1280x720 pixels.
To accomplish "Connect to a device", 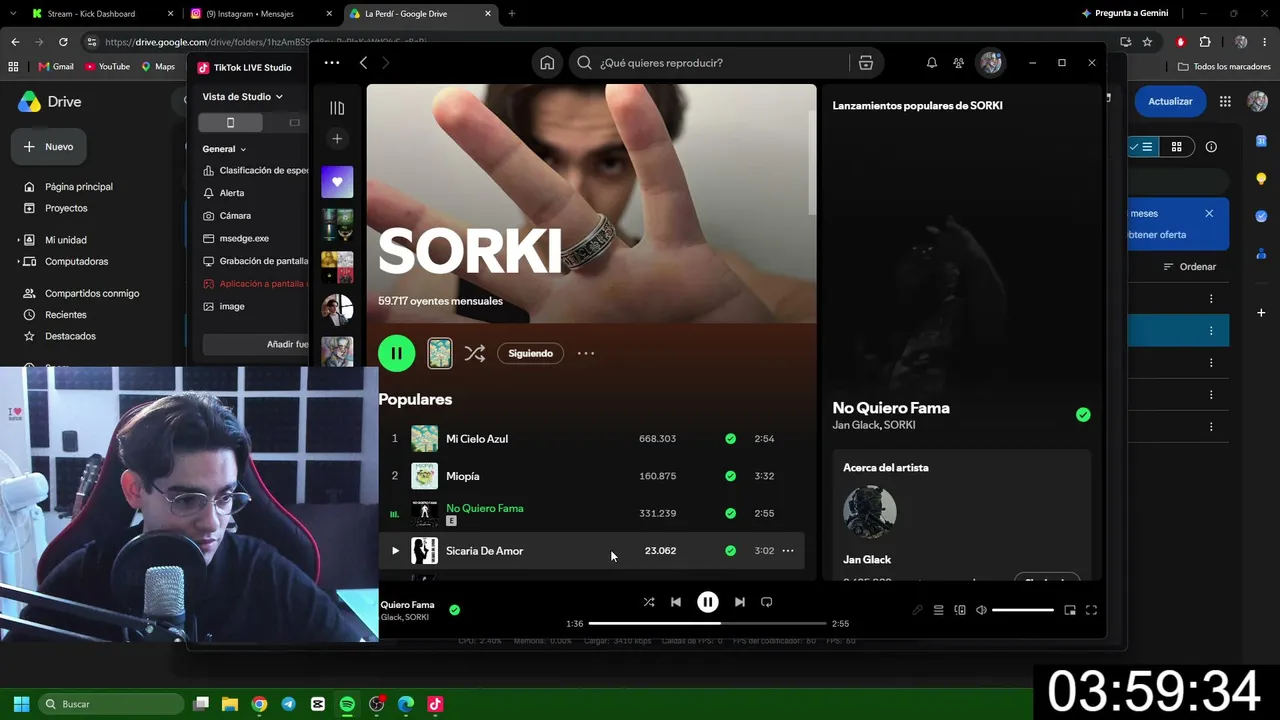I will 960,610.
